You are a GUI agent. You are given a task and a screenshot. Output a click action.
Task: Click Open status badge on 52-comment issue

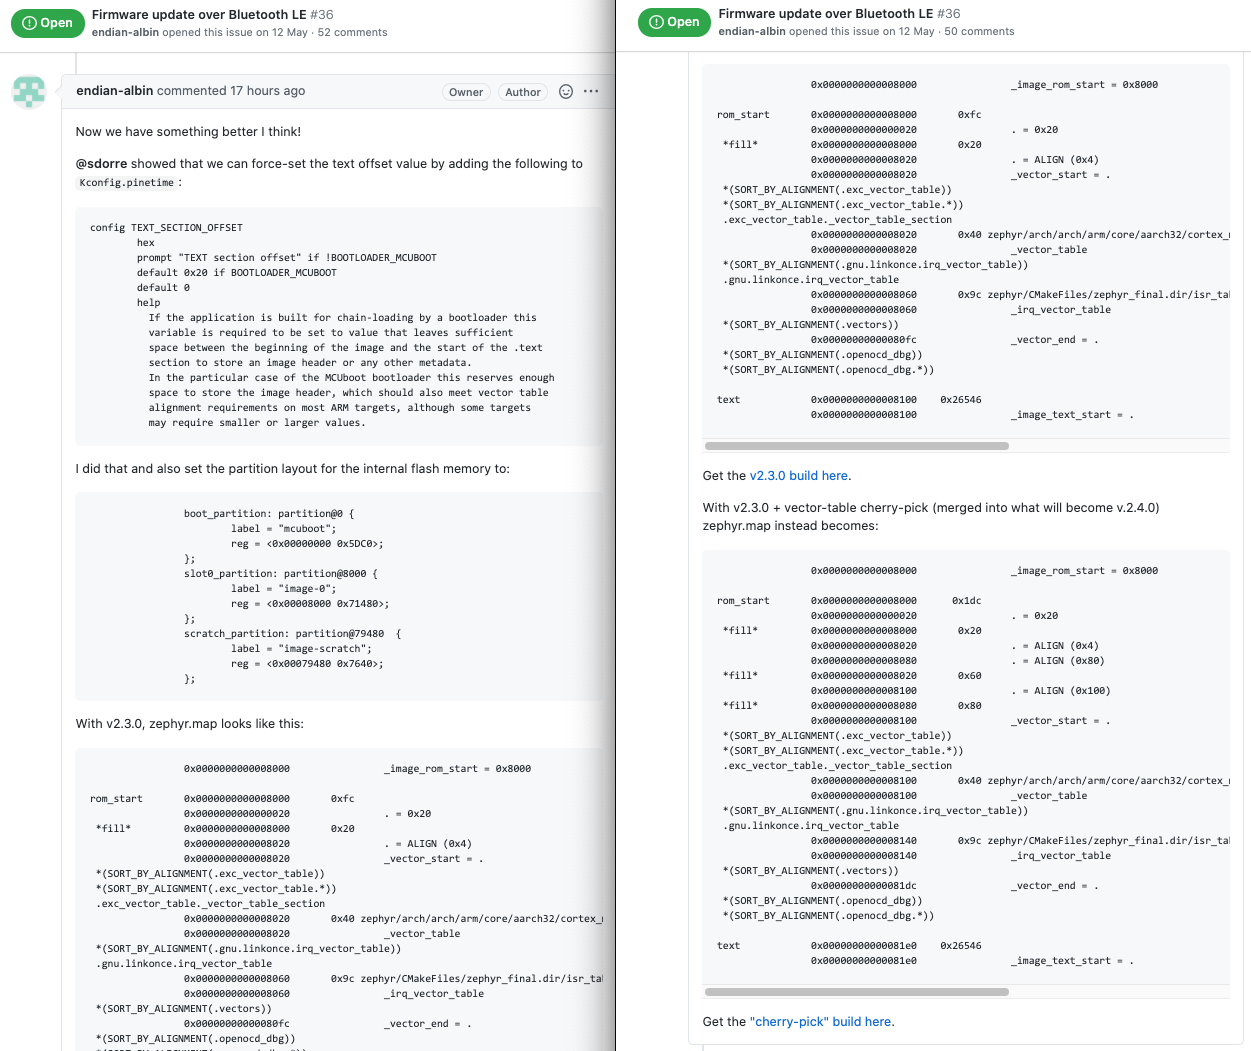click(x=47, y=23)
